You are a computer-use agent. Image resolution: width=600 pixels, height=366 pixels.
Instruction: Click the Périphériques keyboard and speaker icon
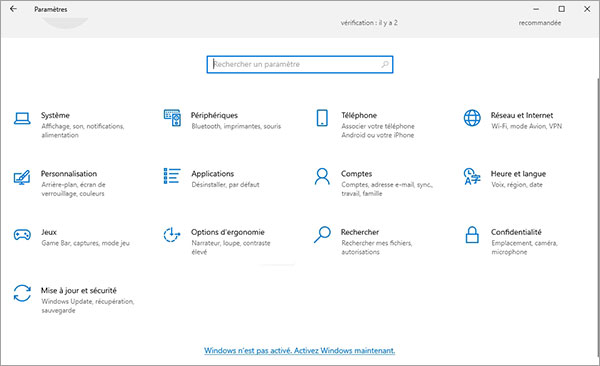click(172, 118)
